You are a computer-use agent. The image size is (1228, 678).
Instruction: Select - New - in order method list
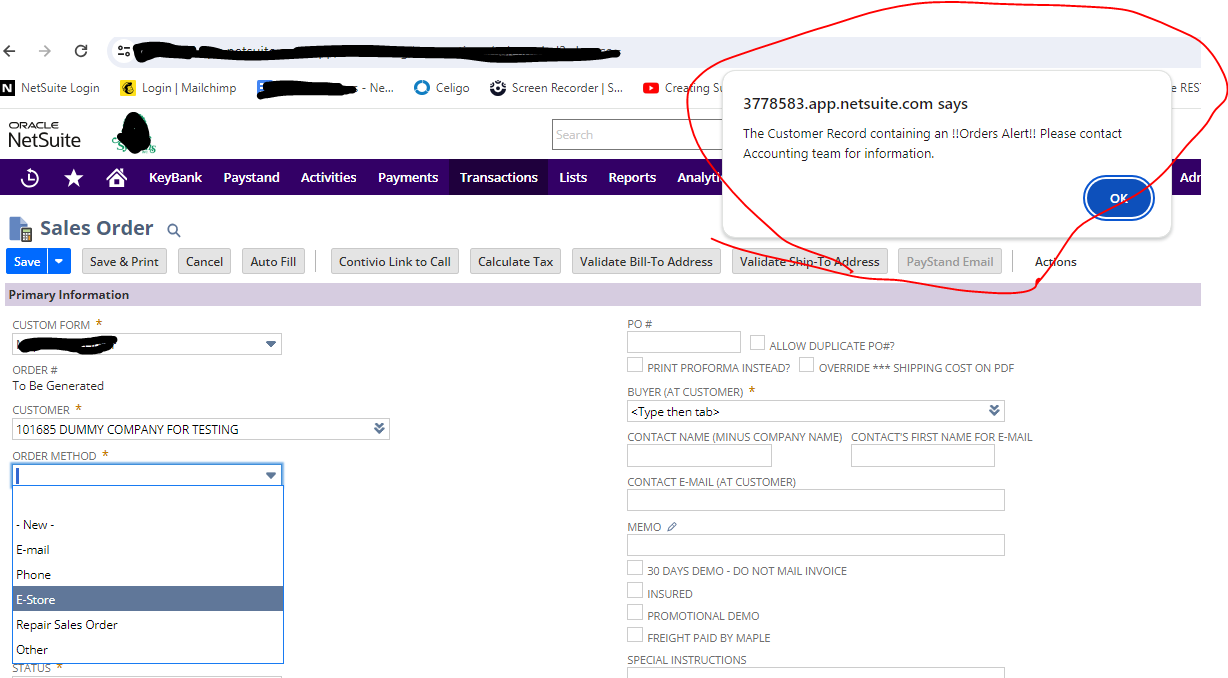(148, 524)
